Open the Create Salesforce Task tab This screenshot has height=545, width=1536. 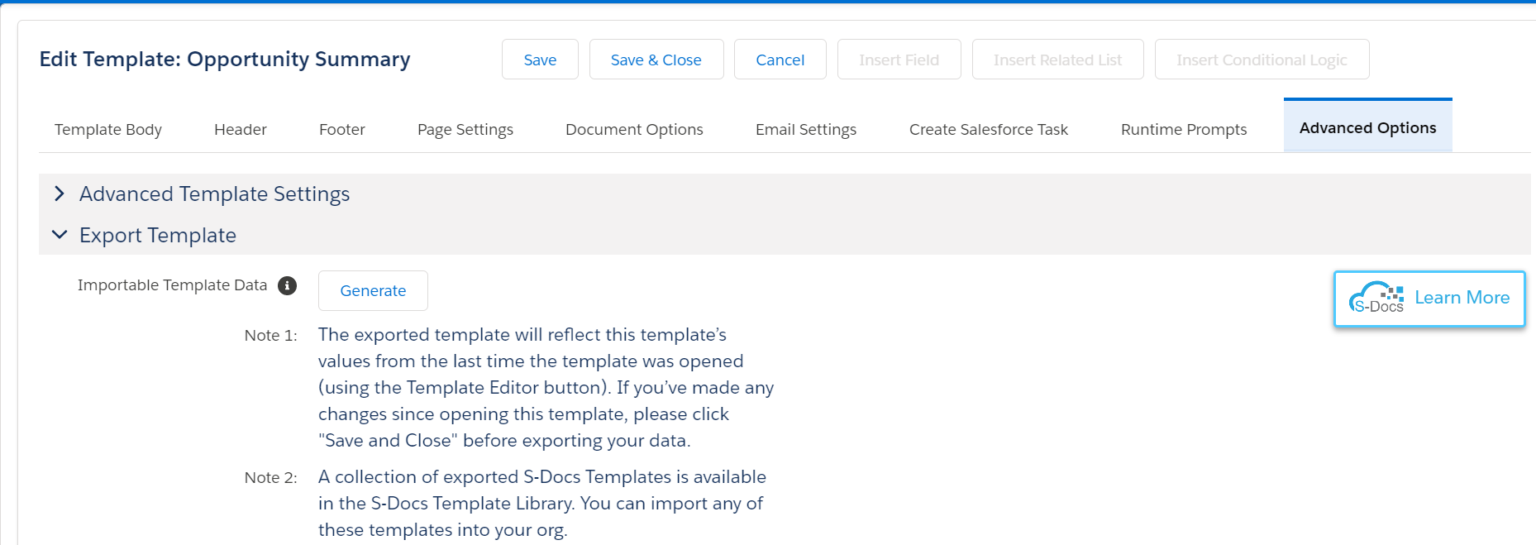(x=988, y=129)
